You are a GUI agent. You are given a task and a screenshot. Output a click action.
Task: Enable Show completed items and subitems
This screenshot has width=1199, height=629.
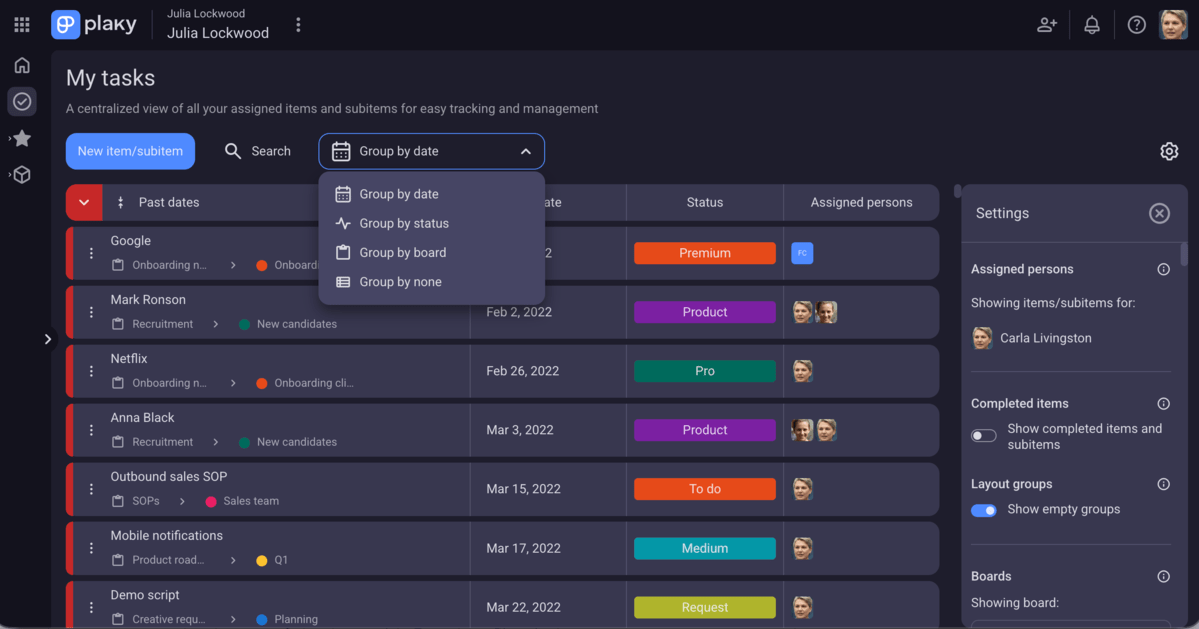pos(982,435)
